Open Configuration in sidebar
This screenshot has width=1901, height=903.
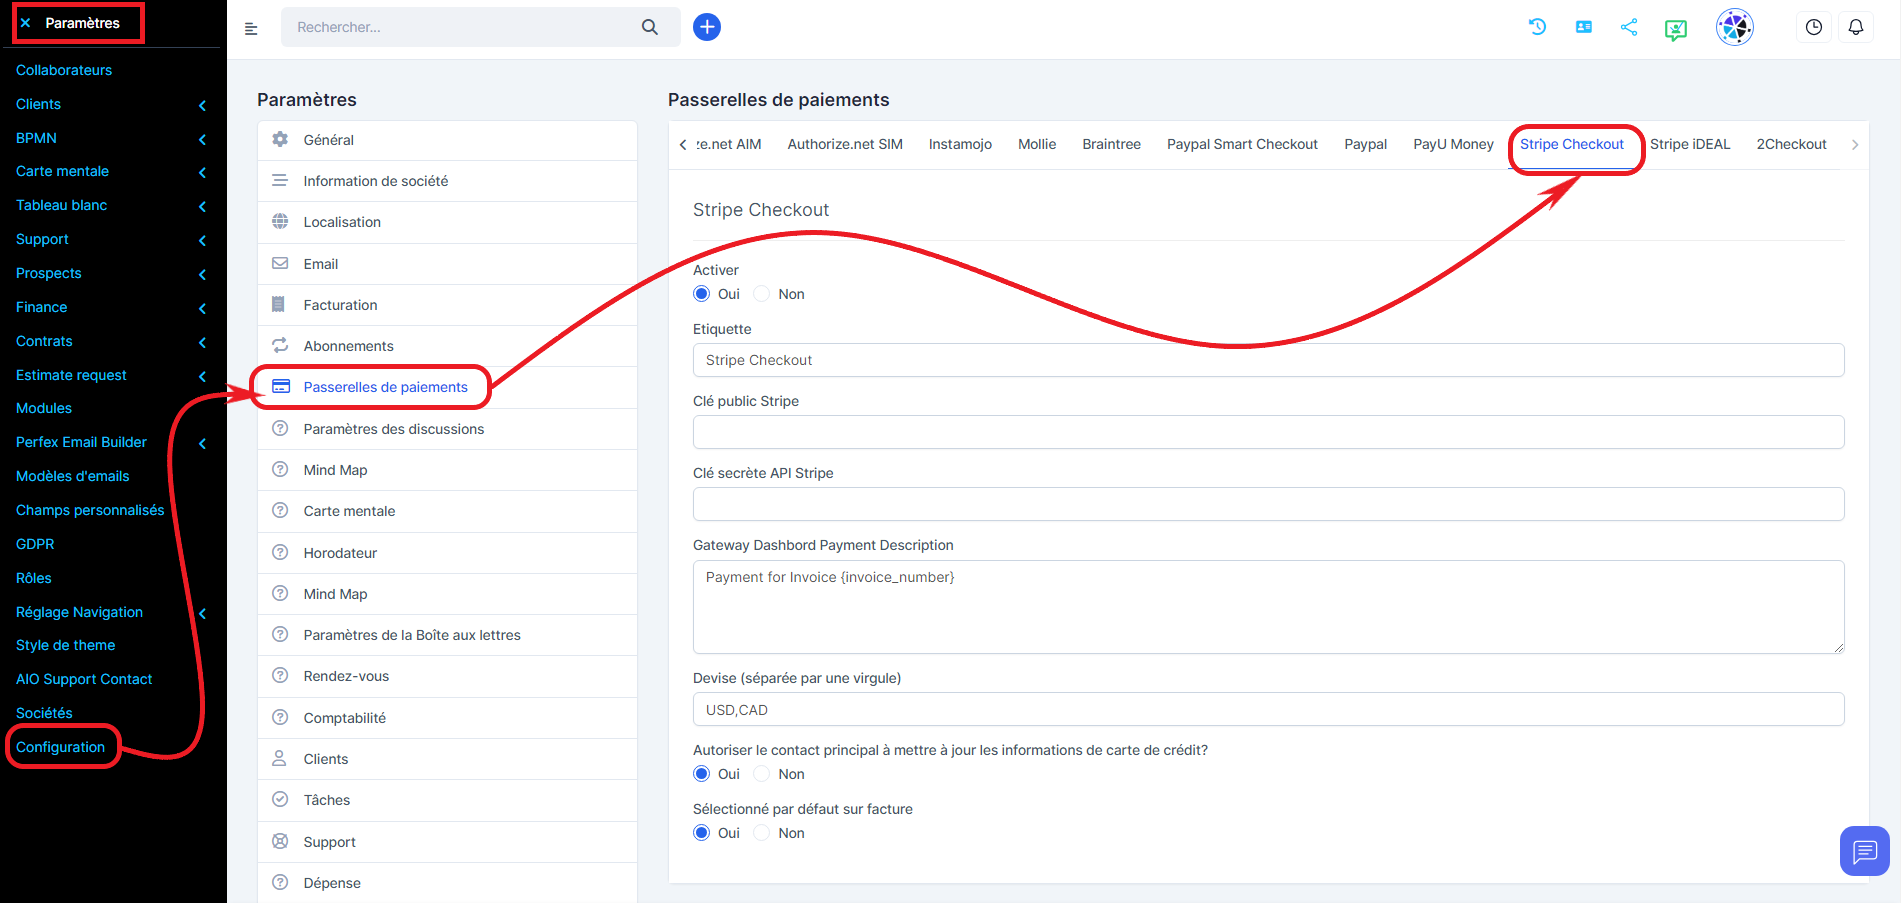tap(60, 747)
